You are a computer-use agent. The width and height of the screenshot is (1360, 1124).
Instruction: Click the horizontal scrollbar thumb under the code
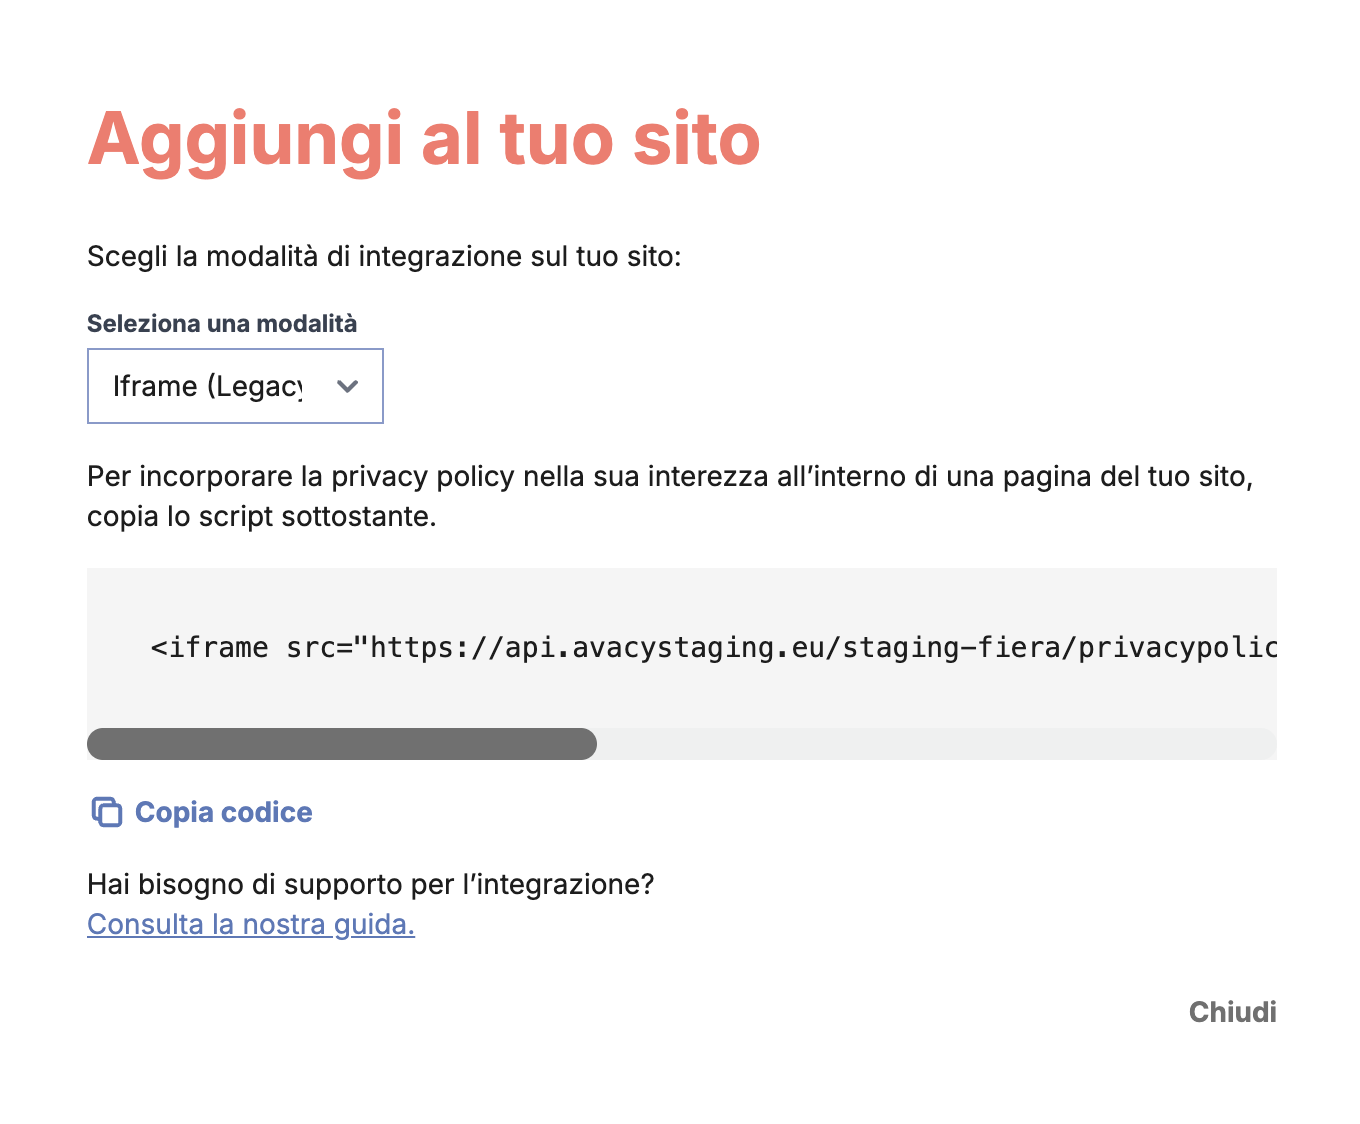click(342, 744)
